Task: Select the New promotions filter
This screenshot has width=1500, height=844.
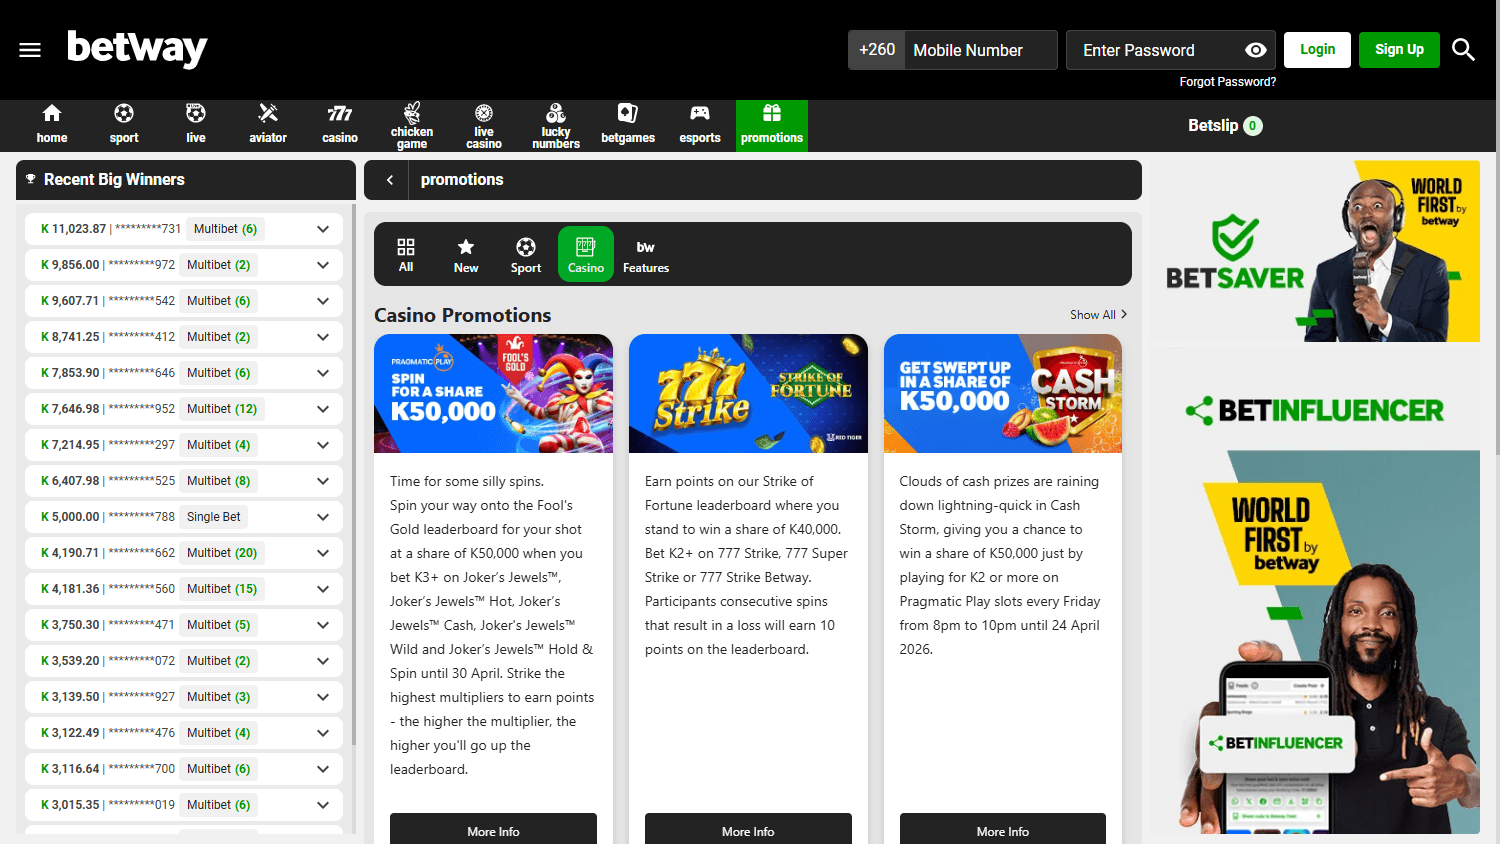Action: point(466,254)
